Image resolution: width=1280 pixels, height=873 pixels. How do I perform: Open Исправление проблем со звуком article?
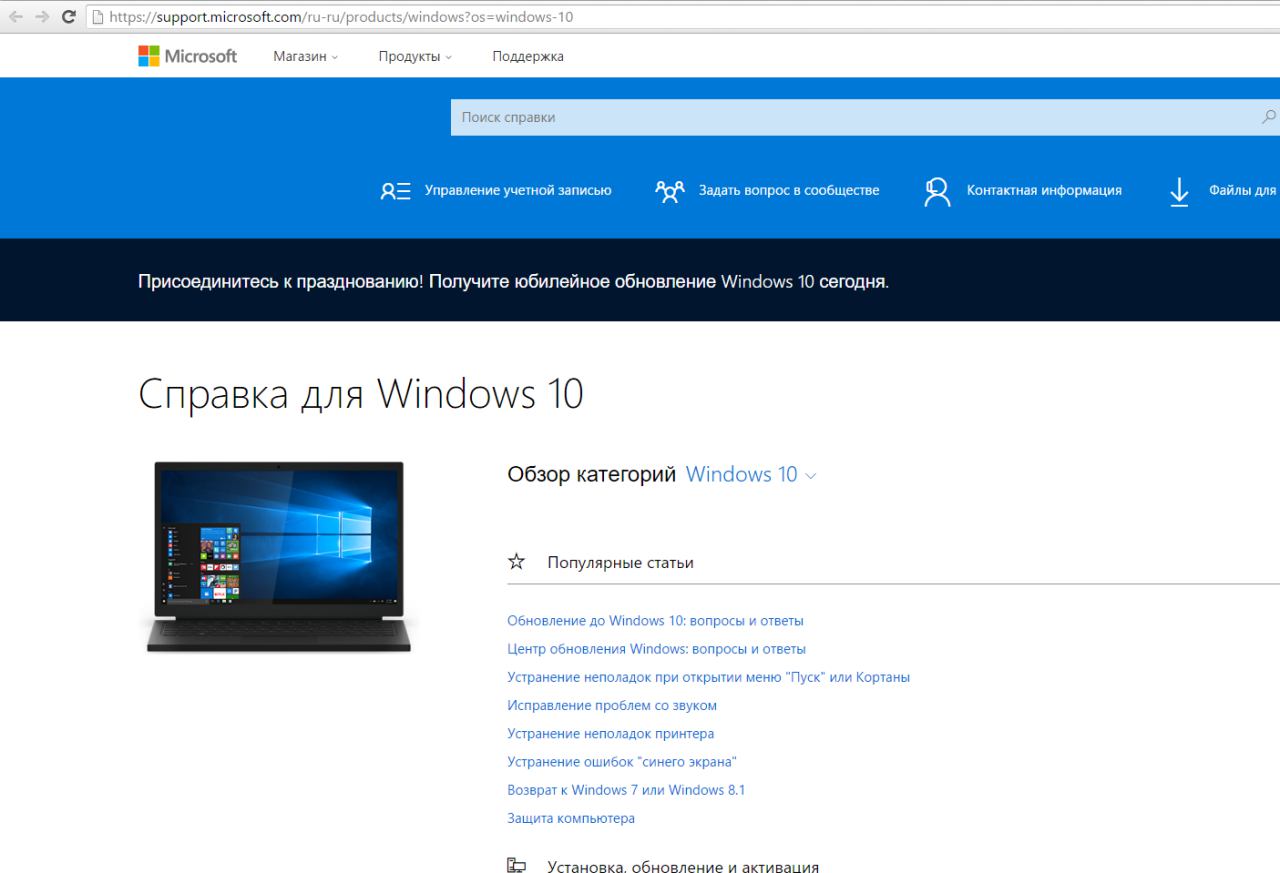tap(612, 705)
